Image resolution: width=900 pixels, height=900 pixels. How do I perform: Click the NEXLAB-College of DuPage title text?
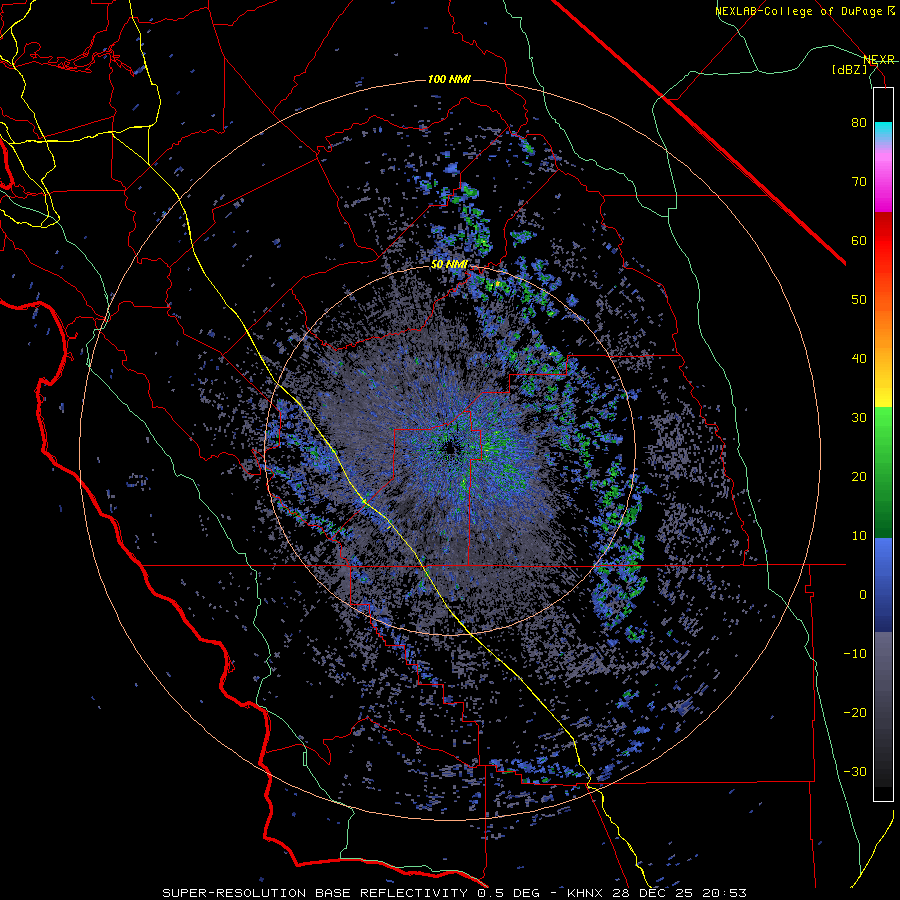(799, 11)
